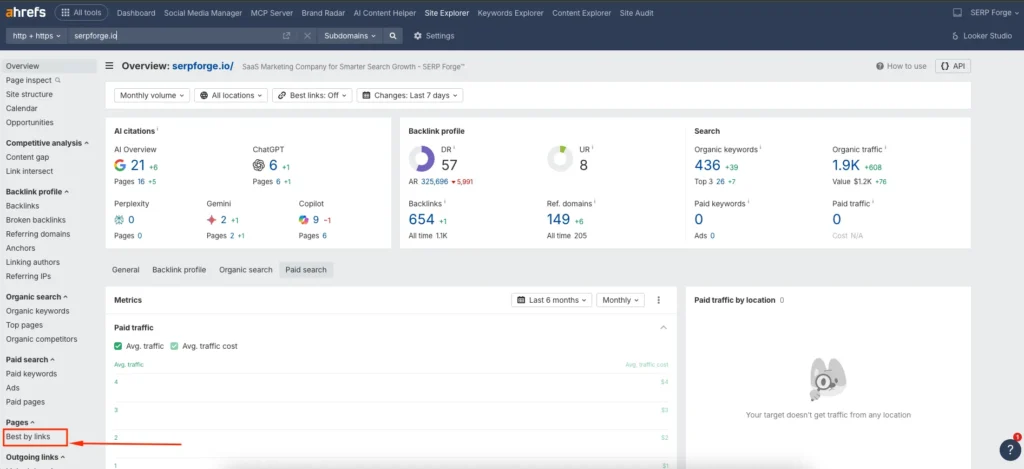Image resolution: width=1024 pixels, height=469 pixels.
Task: Click the API button
Action: pos(952,66)
